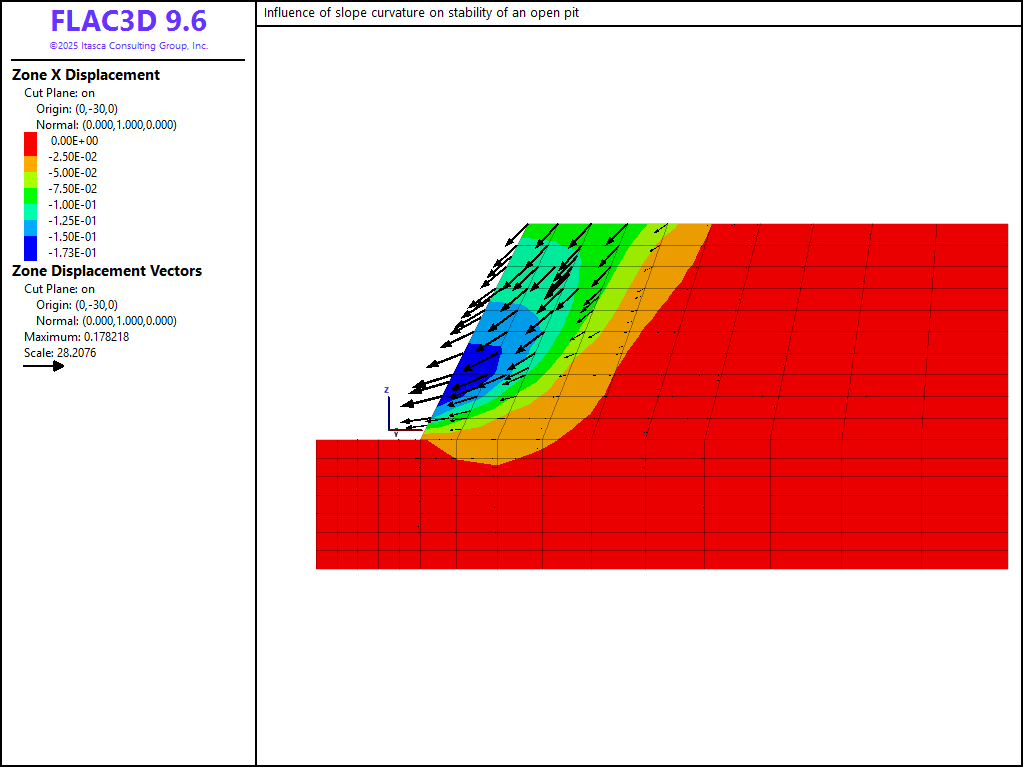
Task: Select the red 0.00E+00 legend swatch
Action: (30, 140)
